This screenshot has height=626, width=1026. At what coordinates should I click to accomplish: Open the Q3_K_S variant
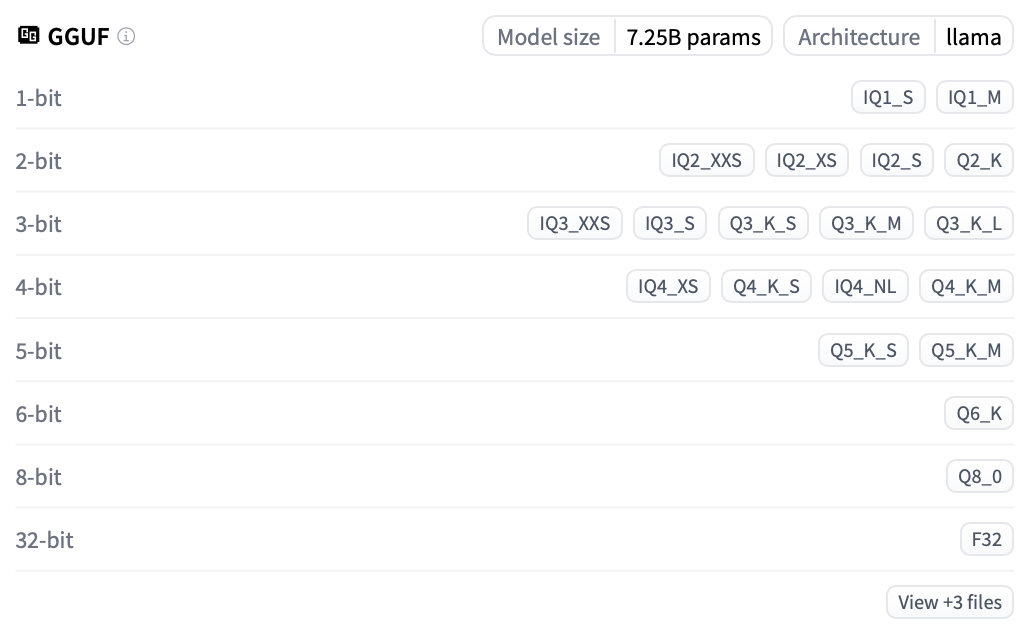click(763, 224)
